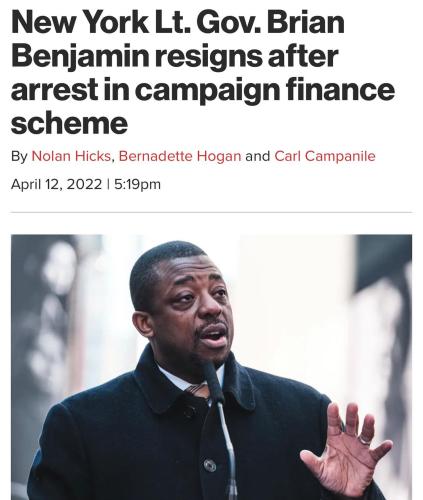423x500 pixels.
Task: Click the April 12, 2022 publication date
Action: (x=56, y=184)
